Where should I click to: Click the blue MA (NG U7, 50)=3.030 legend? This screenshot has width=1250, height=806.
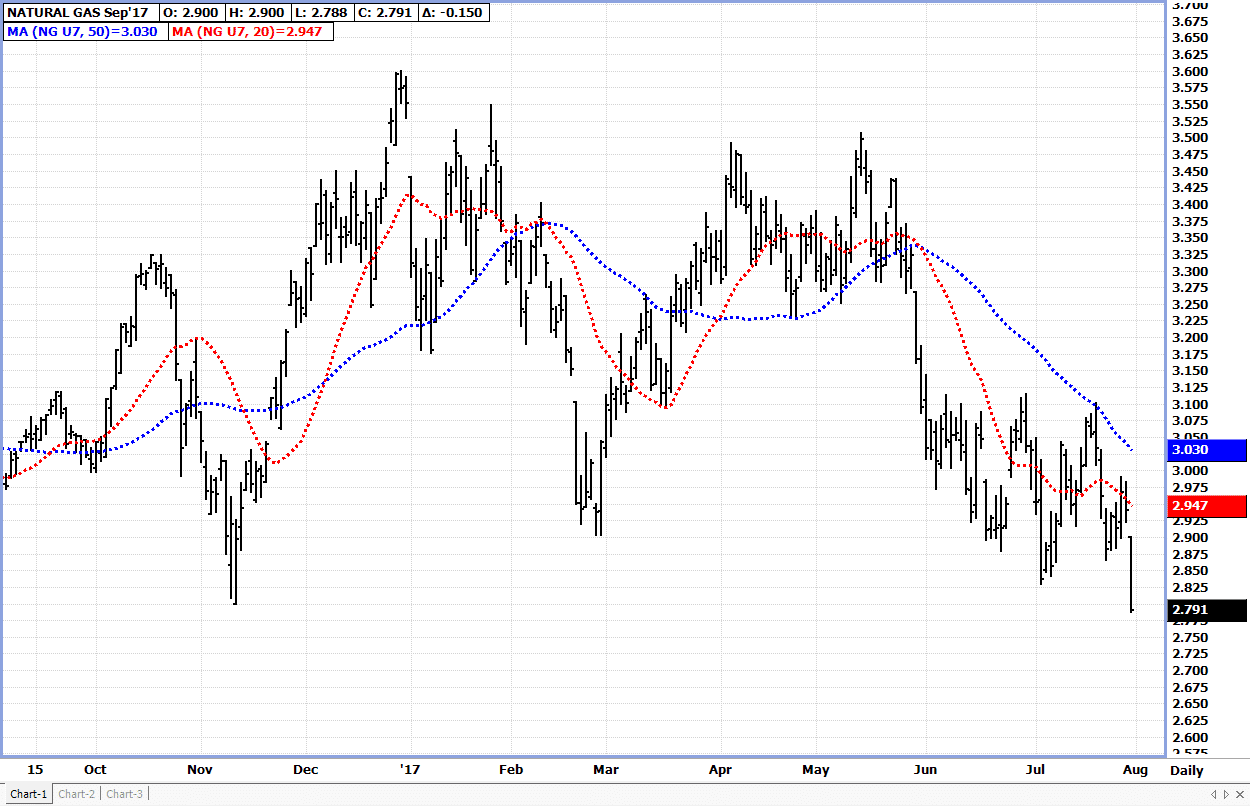click(x=82, y=32)
